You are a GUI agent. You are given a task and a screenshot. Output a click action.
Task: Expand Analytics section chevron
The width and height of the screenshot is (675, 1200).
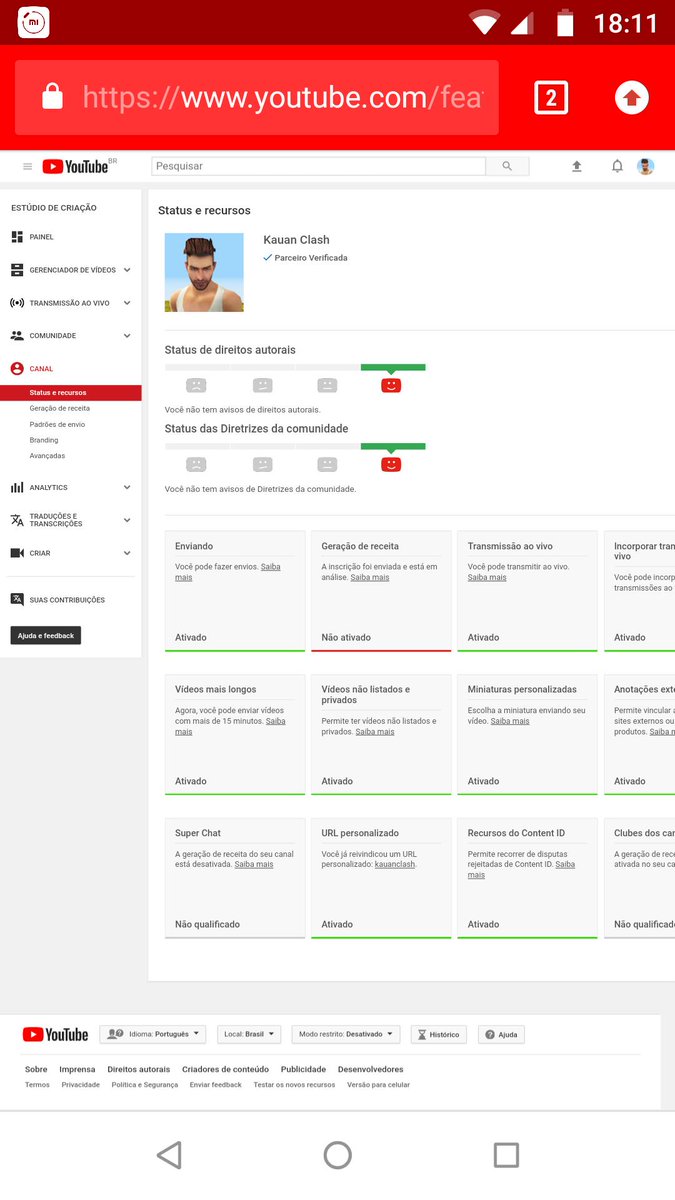[x=127, y=488]
